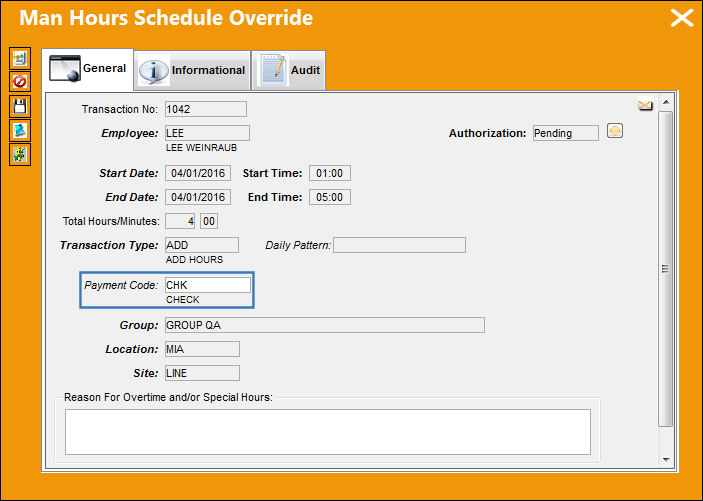Screen dimensions: 703x501
Task: Click the red cancel icon in the sidebar
Action: (x=20, y=82)
